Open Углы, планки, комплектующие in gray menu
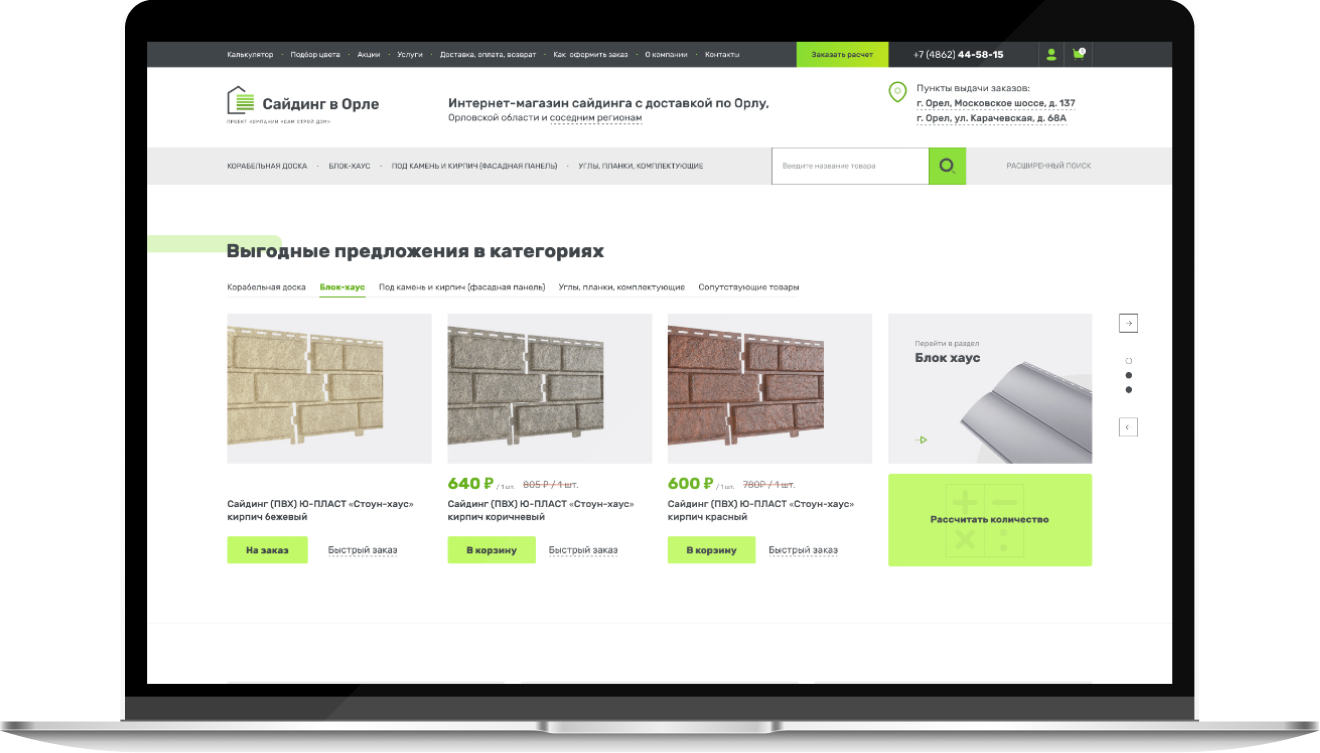The height and width of the screenshot is (753, 1320). (640, 166)
